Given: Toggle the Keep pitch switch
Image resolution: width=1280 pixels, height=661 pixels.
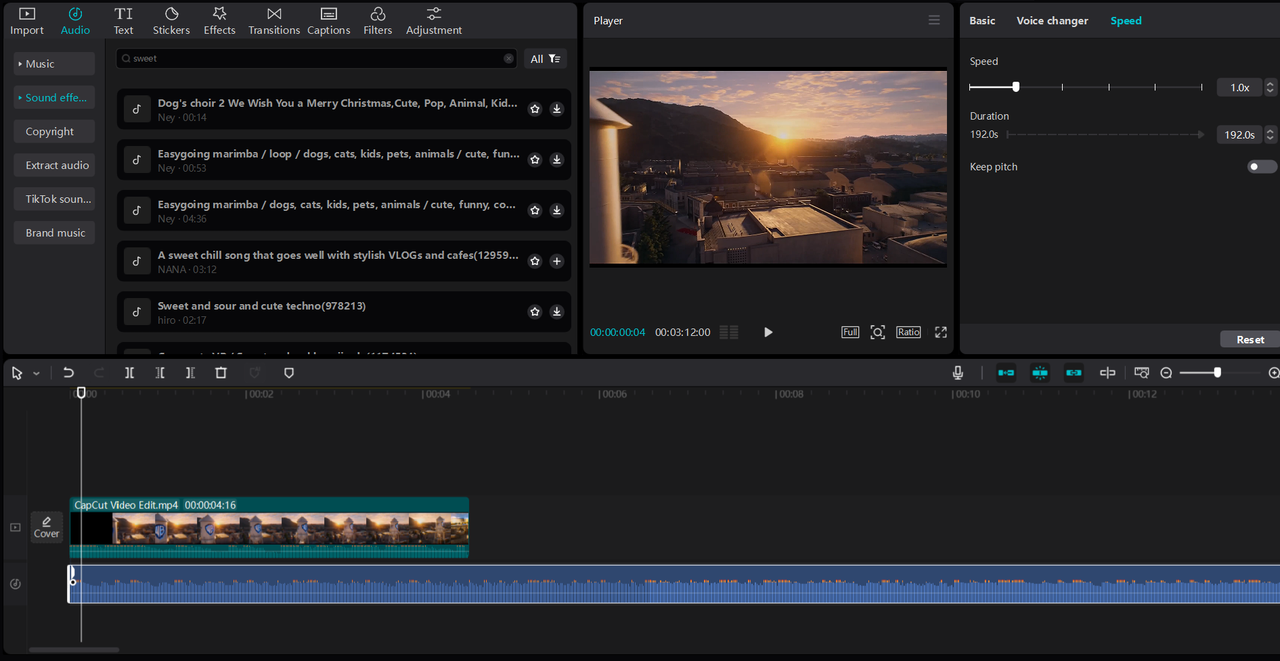Looking at the screenshot, I should click(1262, 167).
